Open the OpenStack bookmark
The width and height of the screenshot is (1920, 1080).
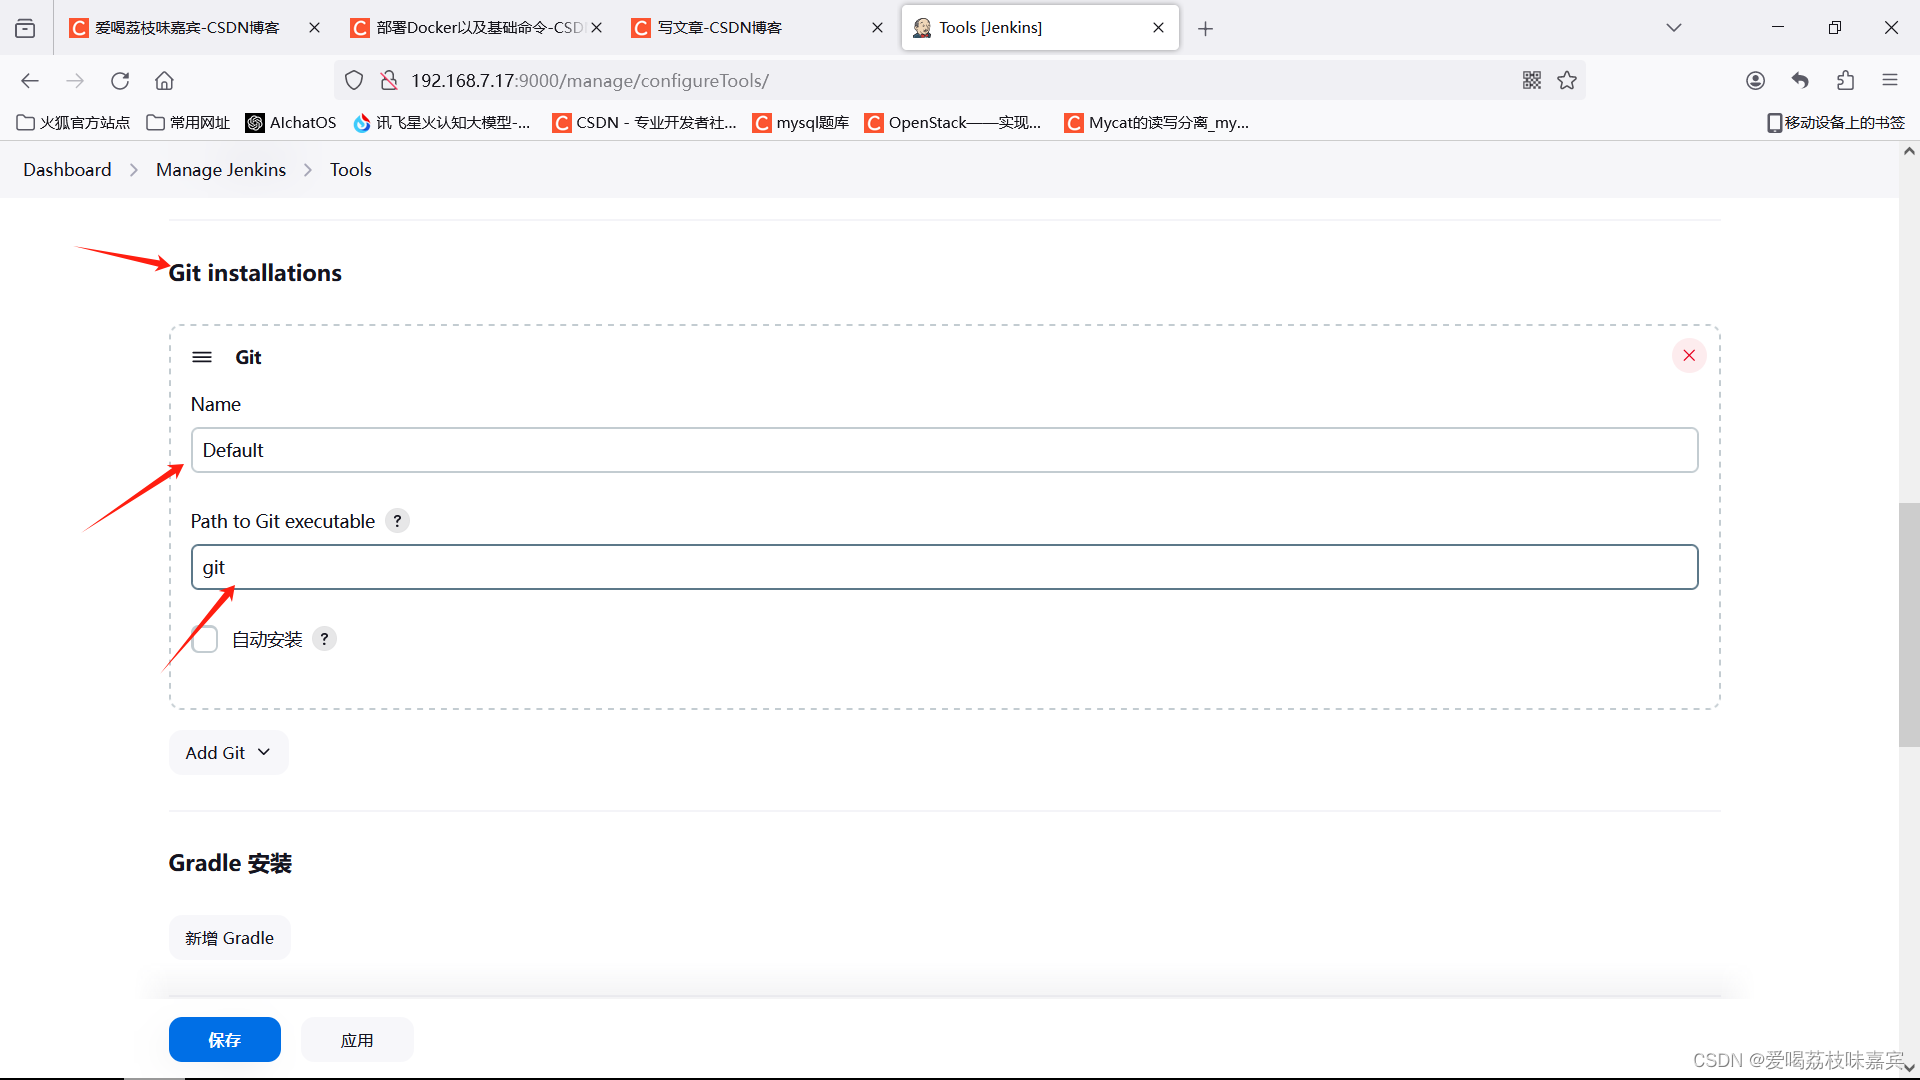pos(954,123)
